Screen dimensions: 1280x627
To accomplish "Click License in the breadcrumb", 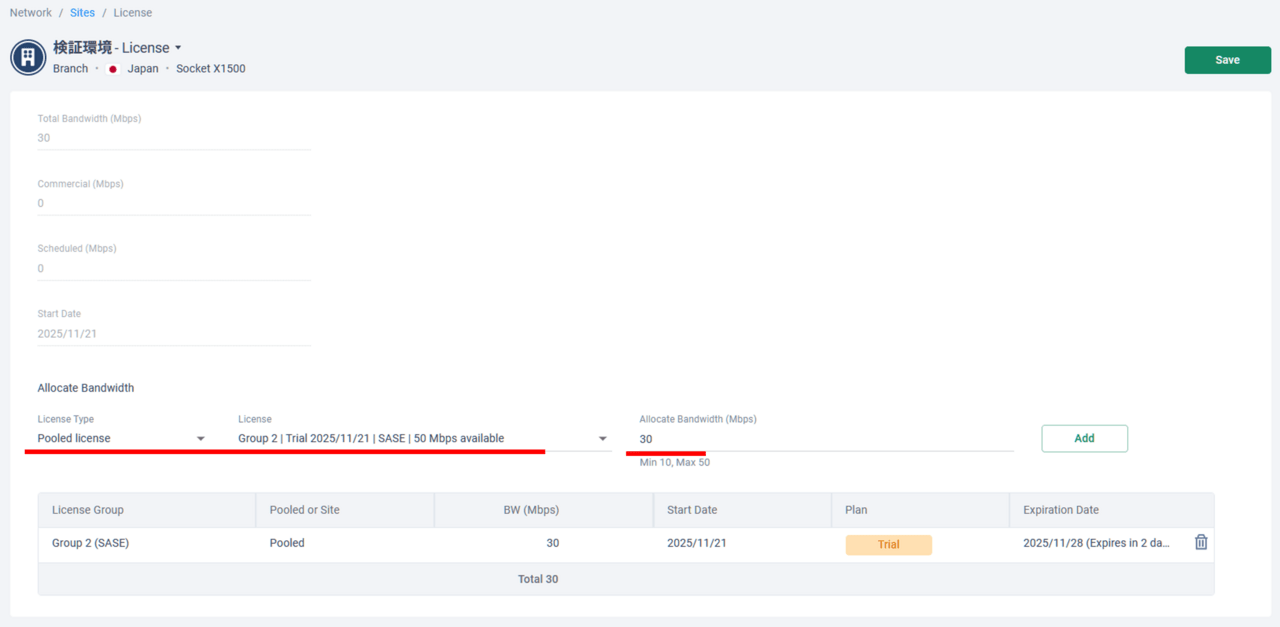I will click(132, 13).
